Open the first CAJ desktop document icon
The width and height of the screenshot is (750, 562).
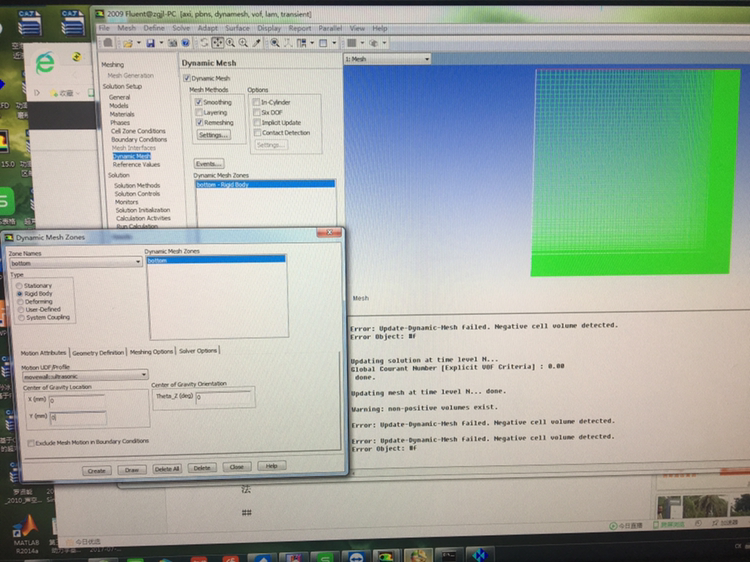[29, 23]
